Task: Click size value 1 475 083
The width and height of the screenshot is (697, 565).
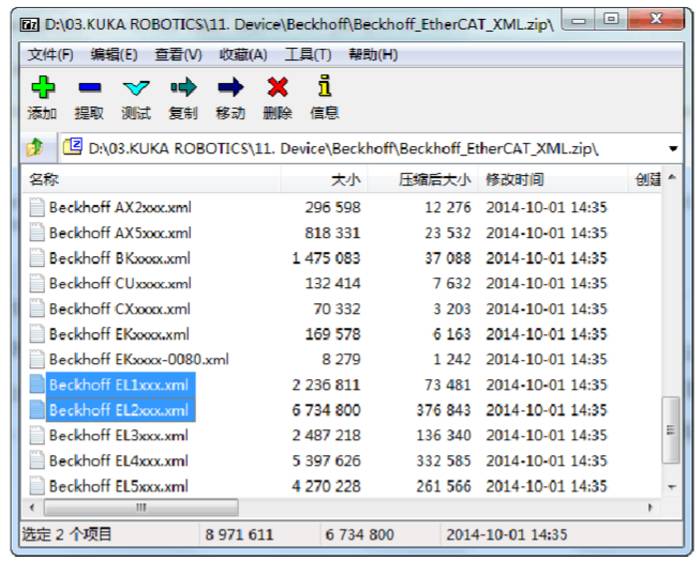Action: [326, 258]
